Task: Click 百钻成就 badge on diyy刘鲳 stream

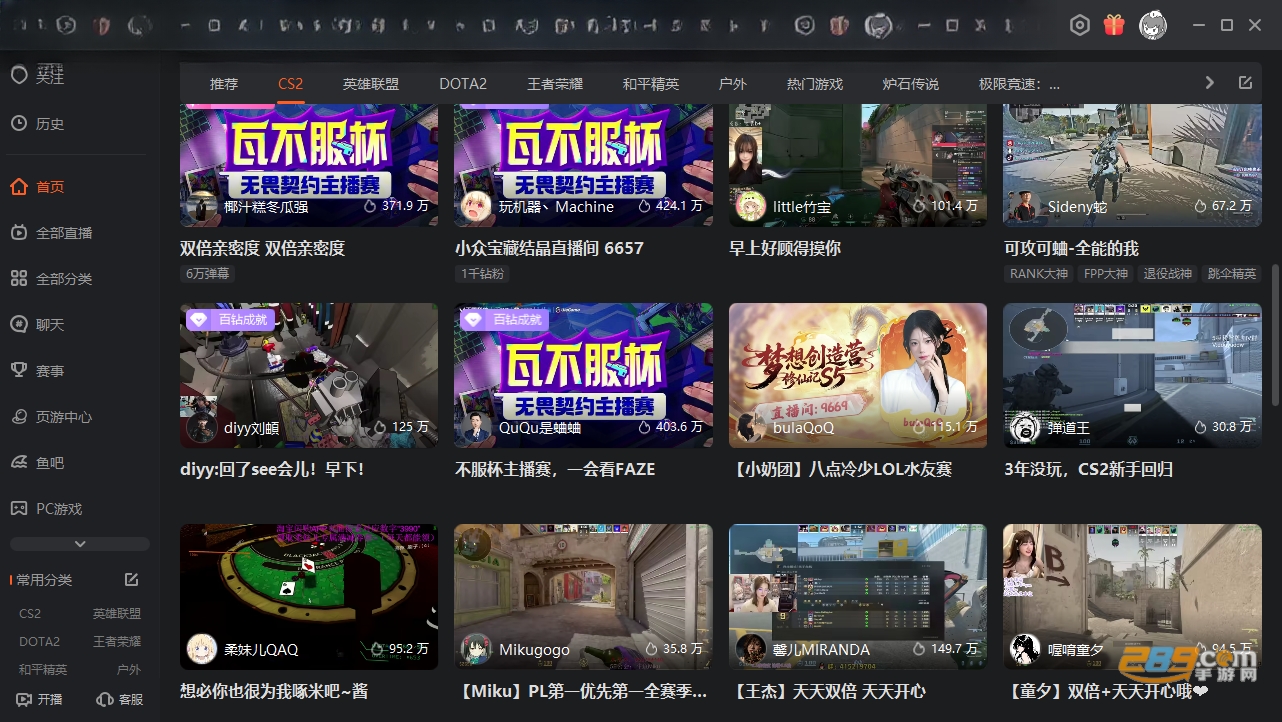Action: pyautogui.click(x=228, y=319)
